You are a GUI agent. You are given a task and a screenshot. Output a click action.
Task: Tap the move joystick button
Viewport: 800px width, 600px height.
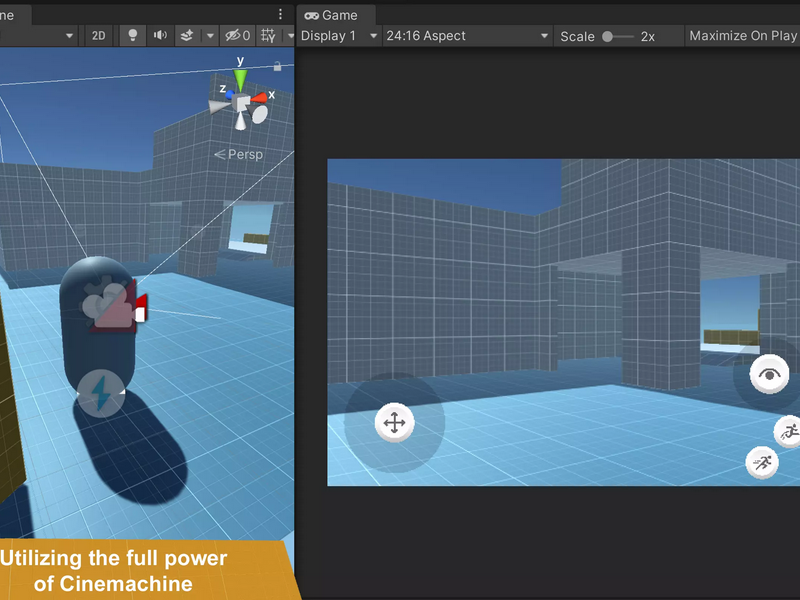tap(394, 422)
